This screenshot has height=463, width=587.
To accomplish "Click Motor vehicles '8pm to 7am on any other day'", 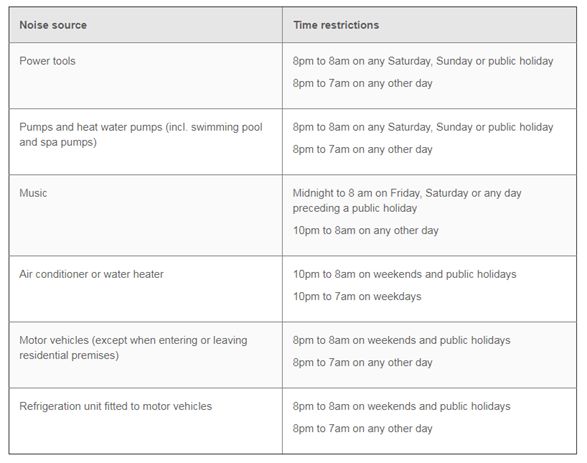I will pos(362,362).
